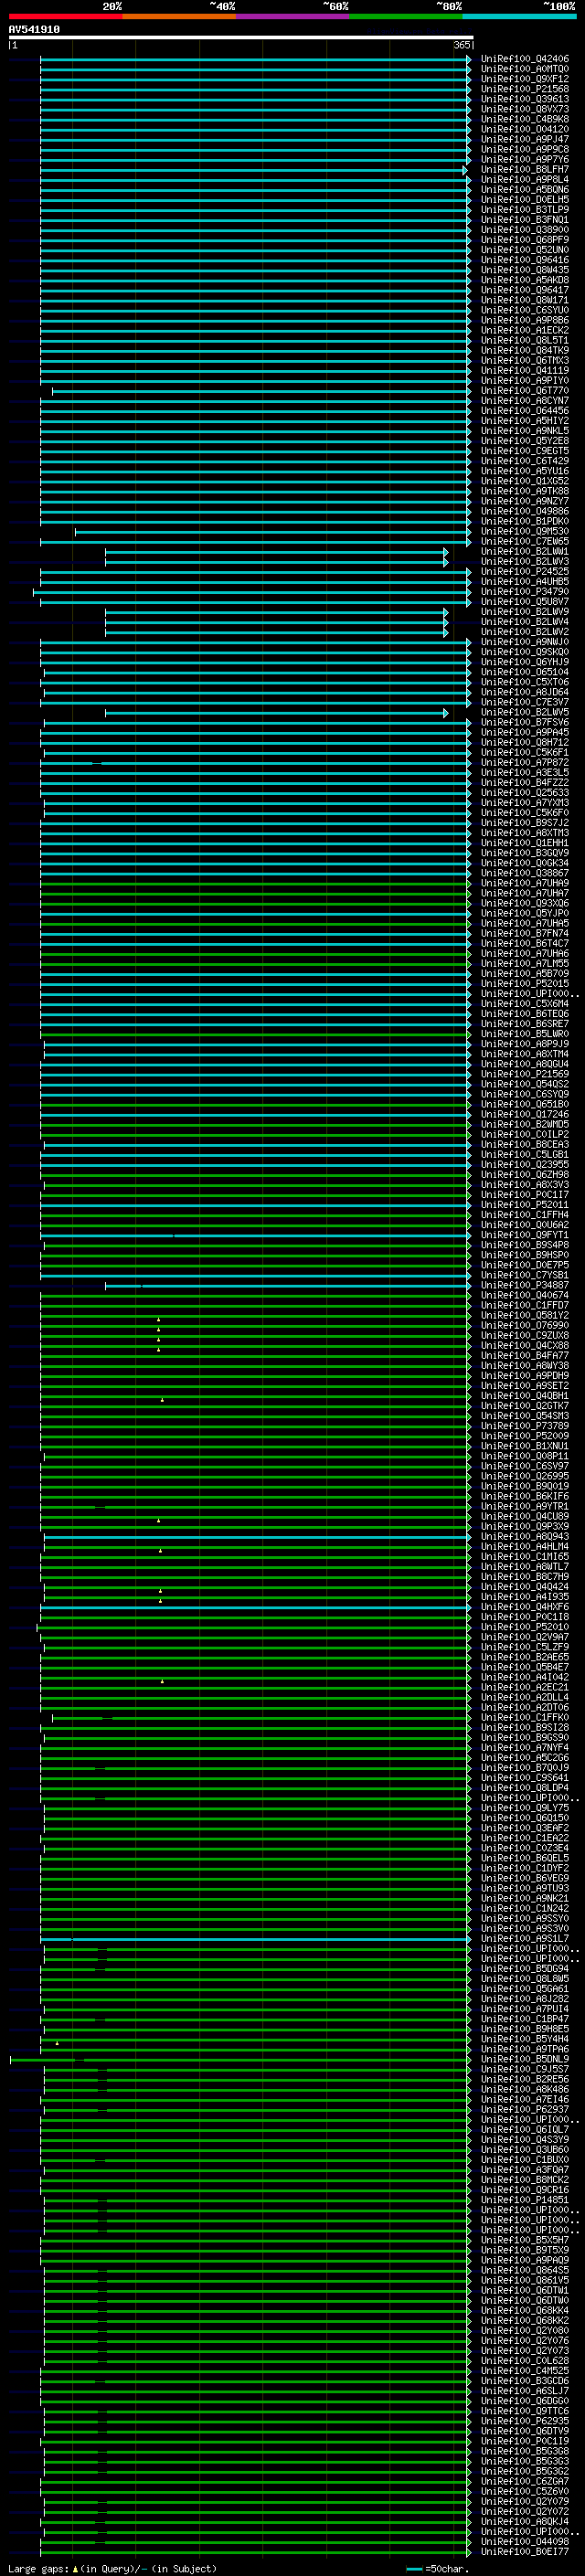Click the orange ~40% identity legend segment
This screenshot has width=585, height=2576.
(x=179, y=16)
